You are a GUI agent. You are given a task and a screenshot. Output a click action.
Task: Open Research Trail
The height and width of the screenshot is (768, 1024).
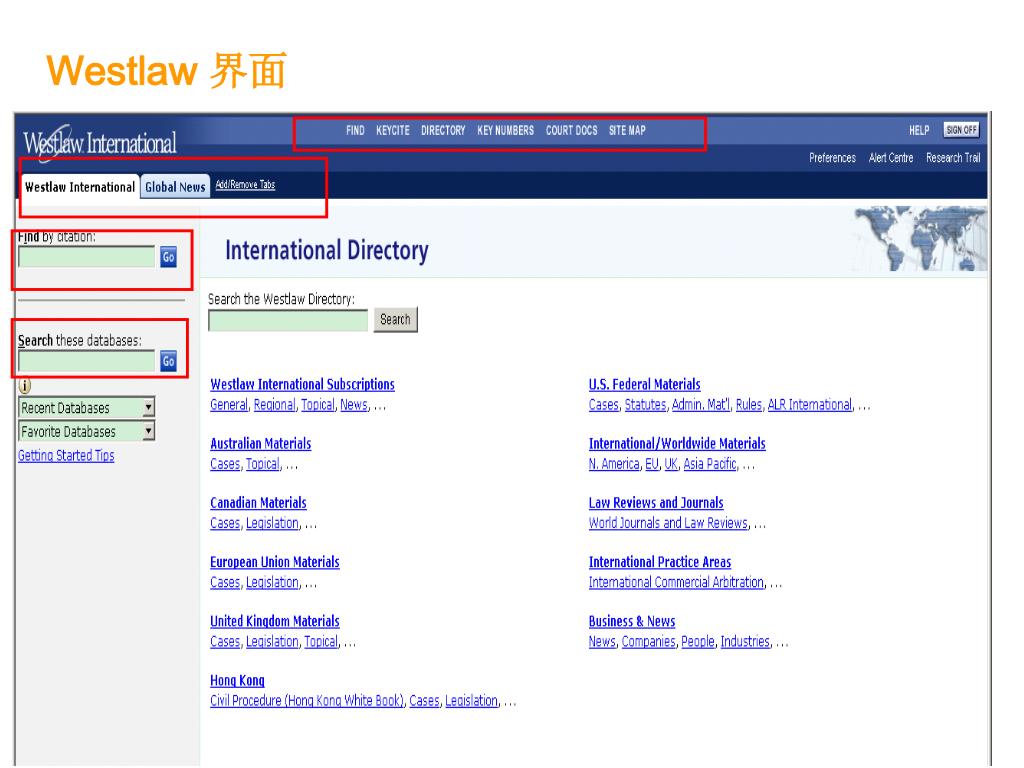click(x=953, y=158)
